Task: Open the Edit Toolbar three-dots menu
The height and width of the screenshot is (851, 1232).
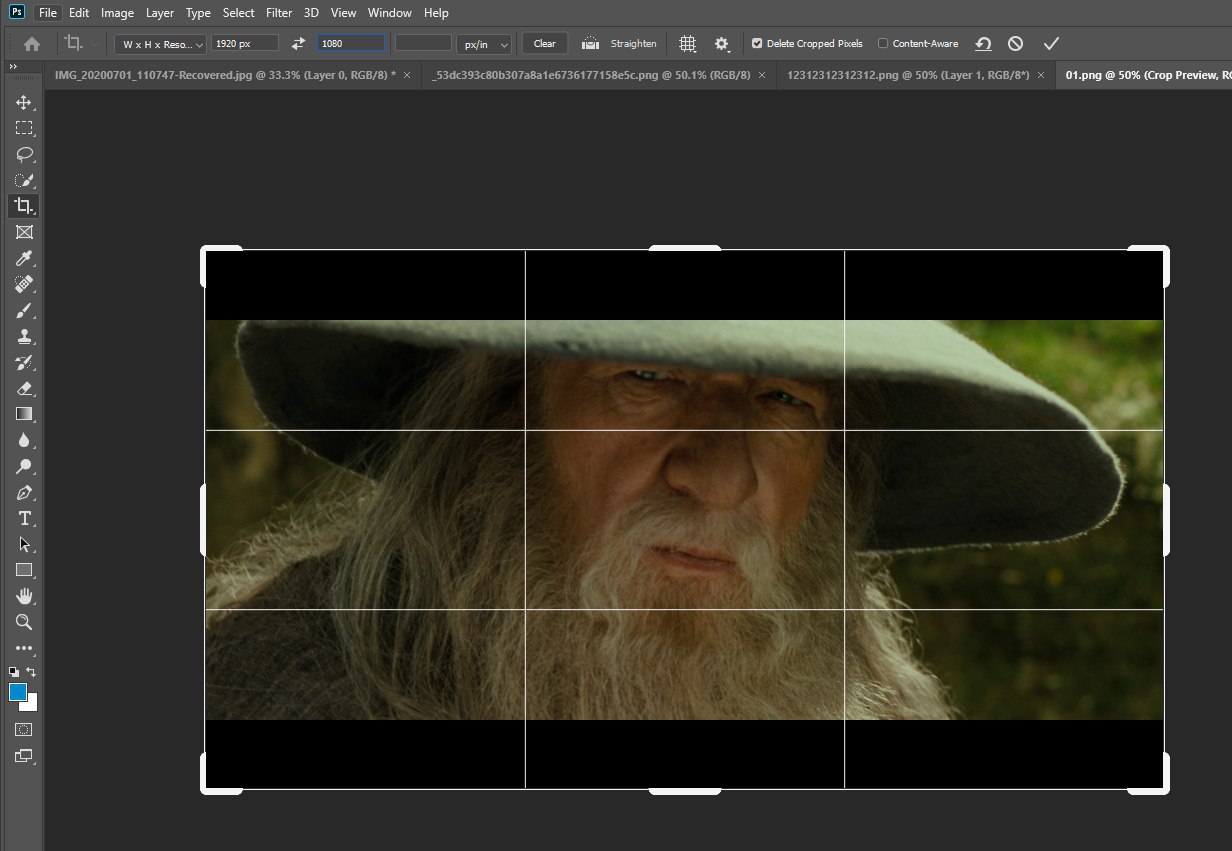Action: (x=24, y=648)
